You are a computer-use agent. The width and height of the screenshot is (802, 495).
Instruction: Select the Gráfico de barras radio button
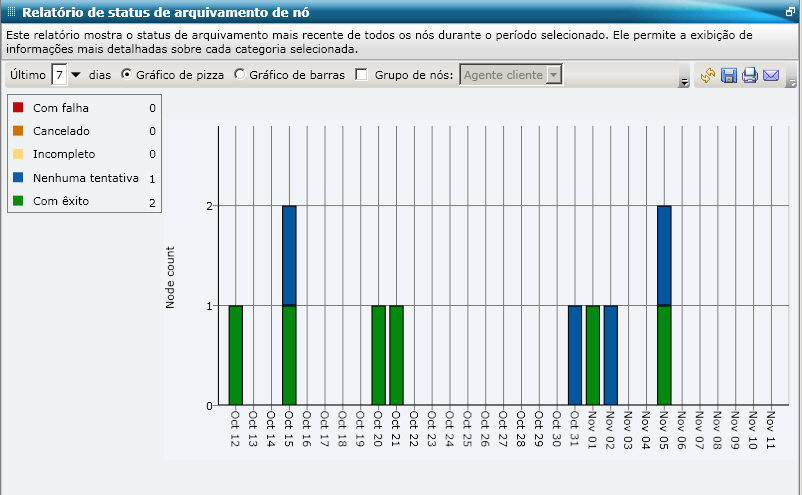click(x=239, y=74)
